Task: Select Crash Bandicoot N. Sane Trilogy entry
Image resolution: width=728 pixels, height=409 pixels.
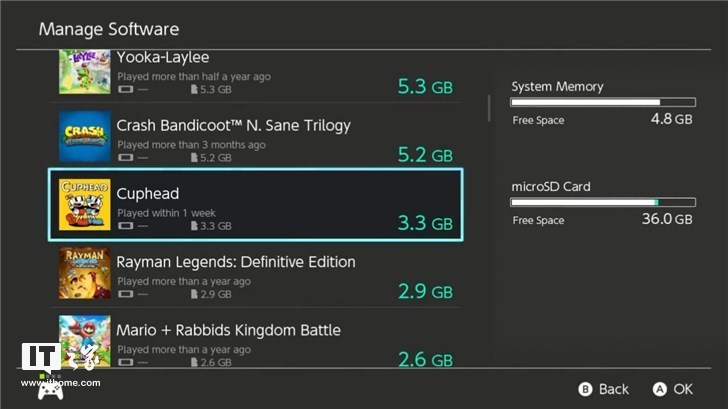Action: (233, 126)
